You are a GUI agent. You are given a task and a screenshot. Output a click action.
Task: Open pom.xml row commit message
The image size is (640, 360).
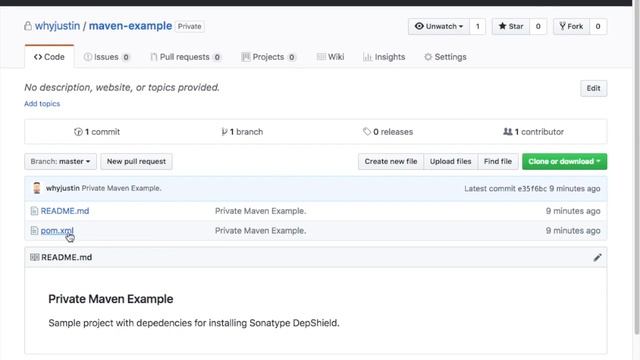(260, 231)
